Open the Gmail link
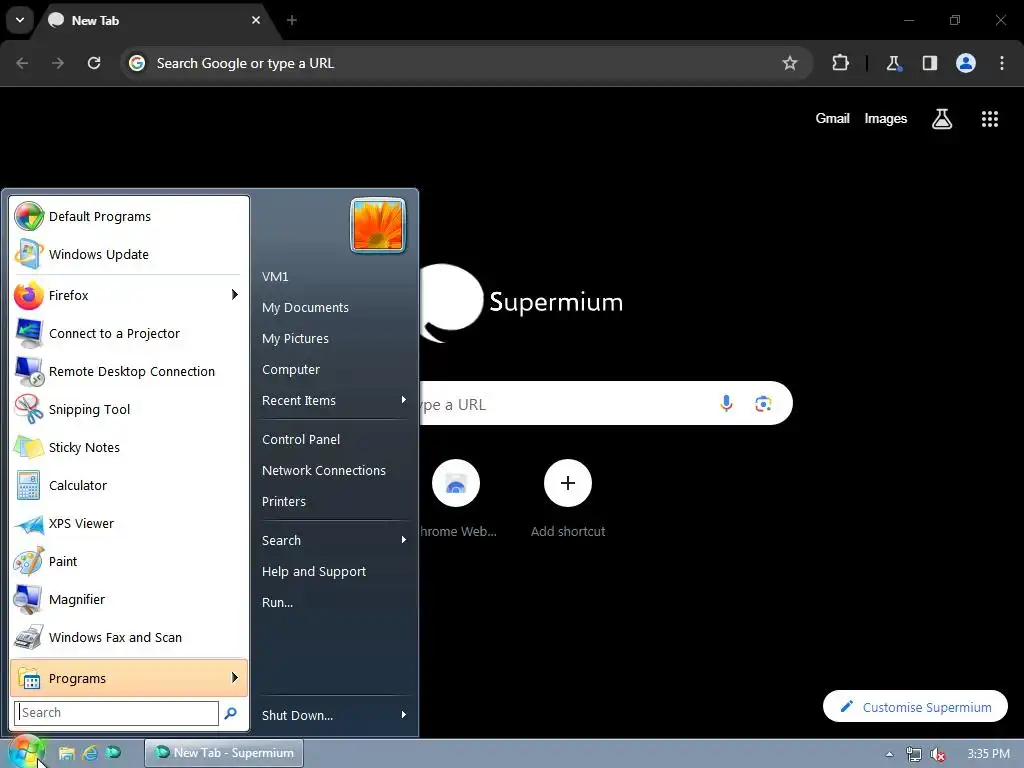 point(833,118)
